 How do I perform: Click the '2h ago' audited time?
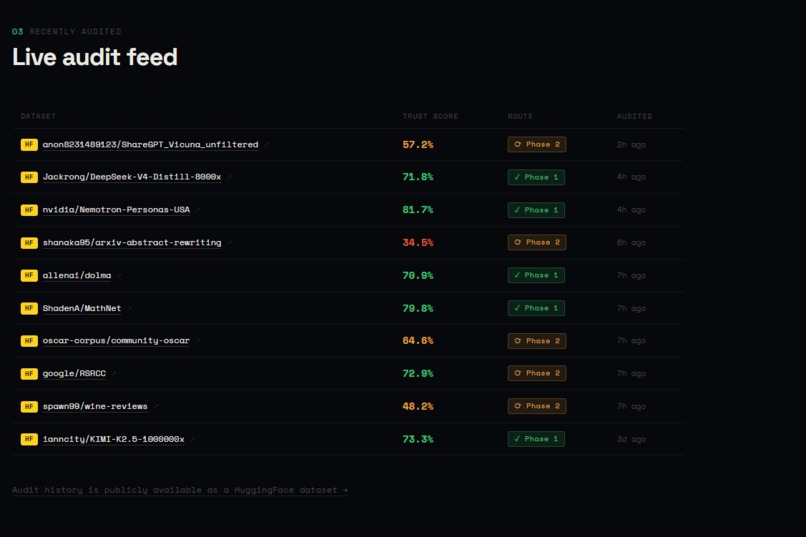(x=631, y=145)
